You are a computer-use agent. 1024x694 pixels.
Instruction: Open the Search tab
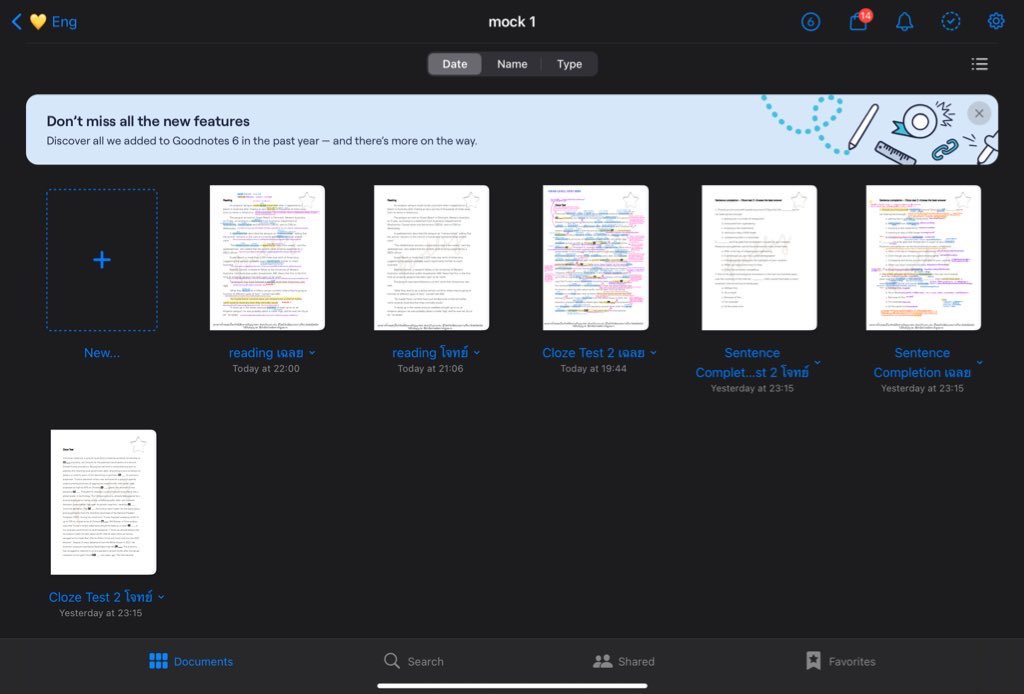click(413, 661)
